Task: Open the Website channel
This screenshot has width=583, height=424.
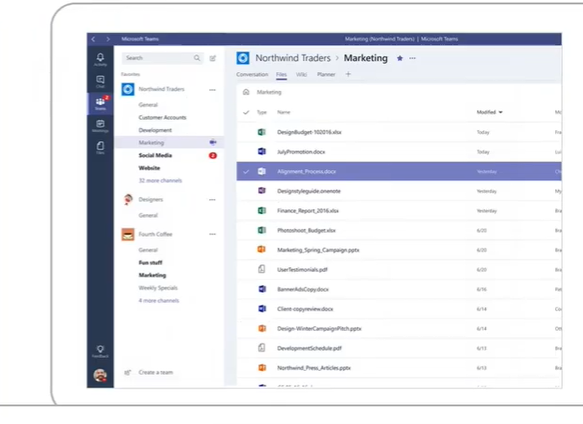Action: click(149, 168)
